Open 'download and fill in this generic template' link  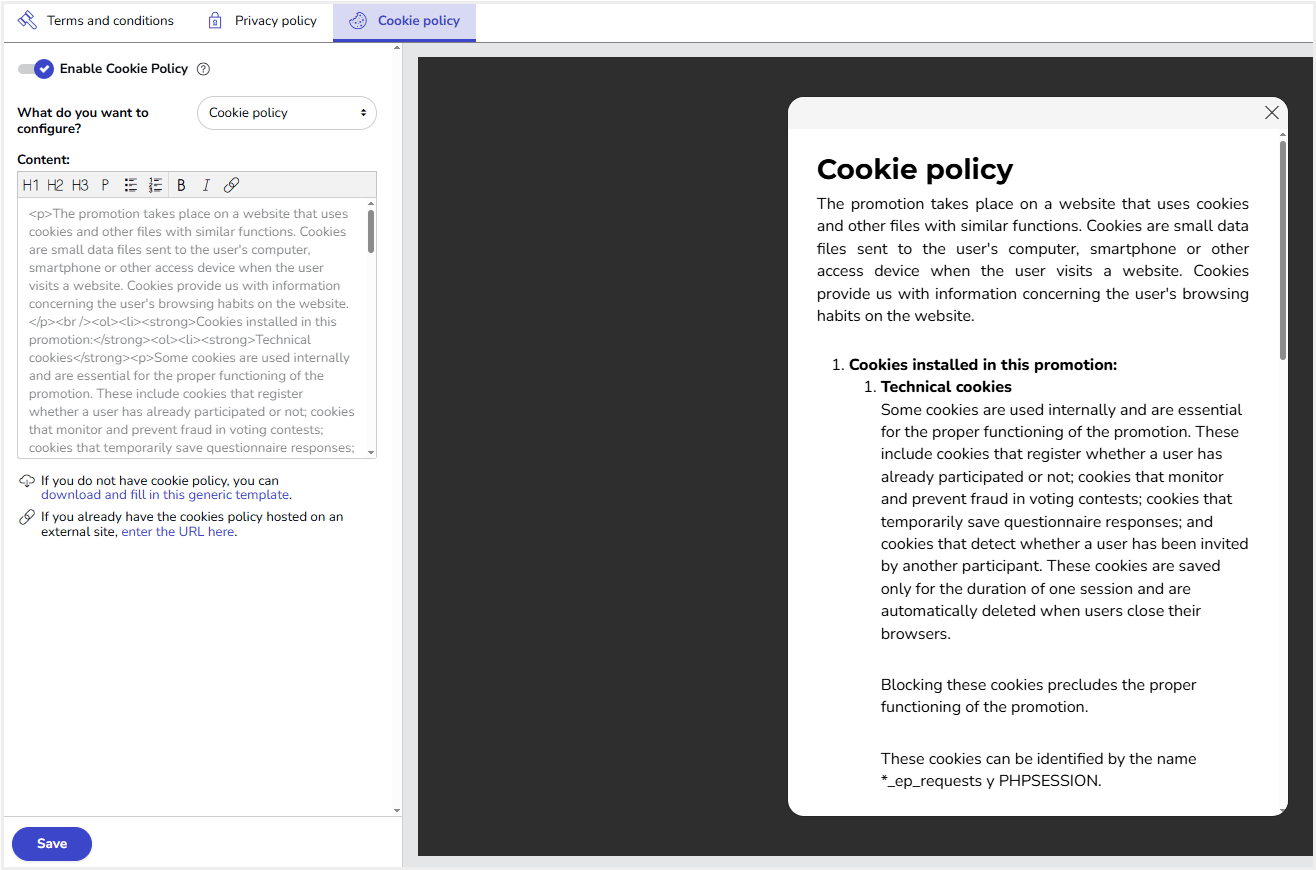165,495
